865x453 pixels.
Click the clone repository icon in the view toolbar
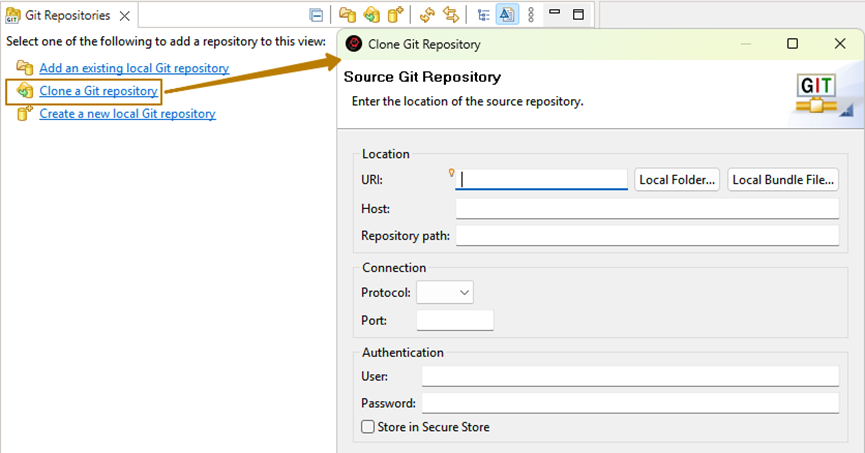click(x=371, y=15)
